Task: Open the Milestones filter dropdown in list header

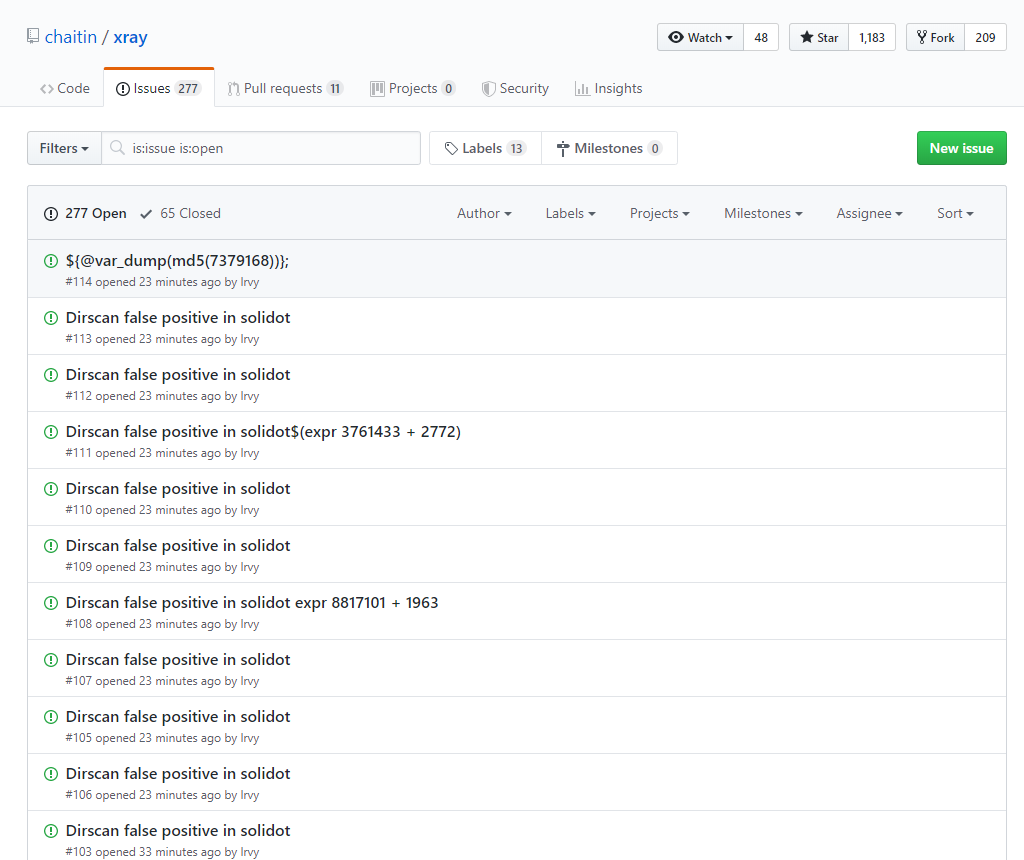Action: click(763, 214)
